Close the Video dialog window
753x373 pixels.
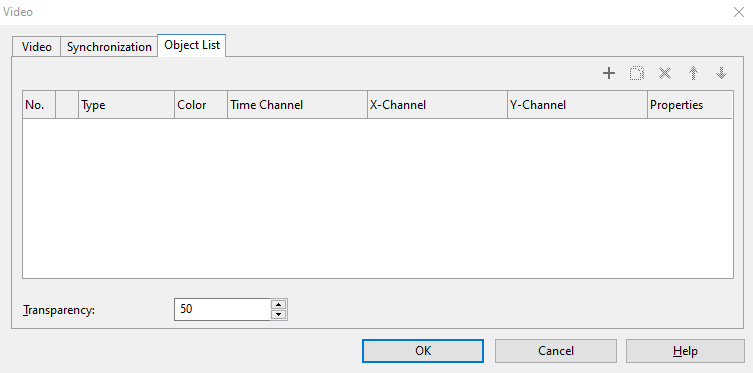coord(739,12)
